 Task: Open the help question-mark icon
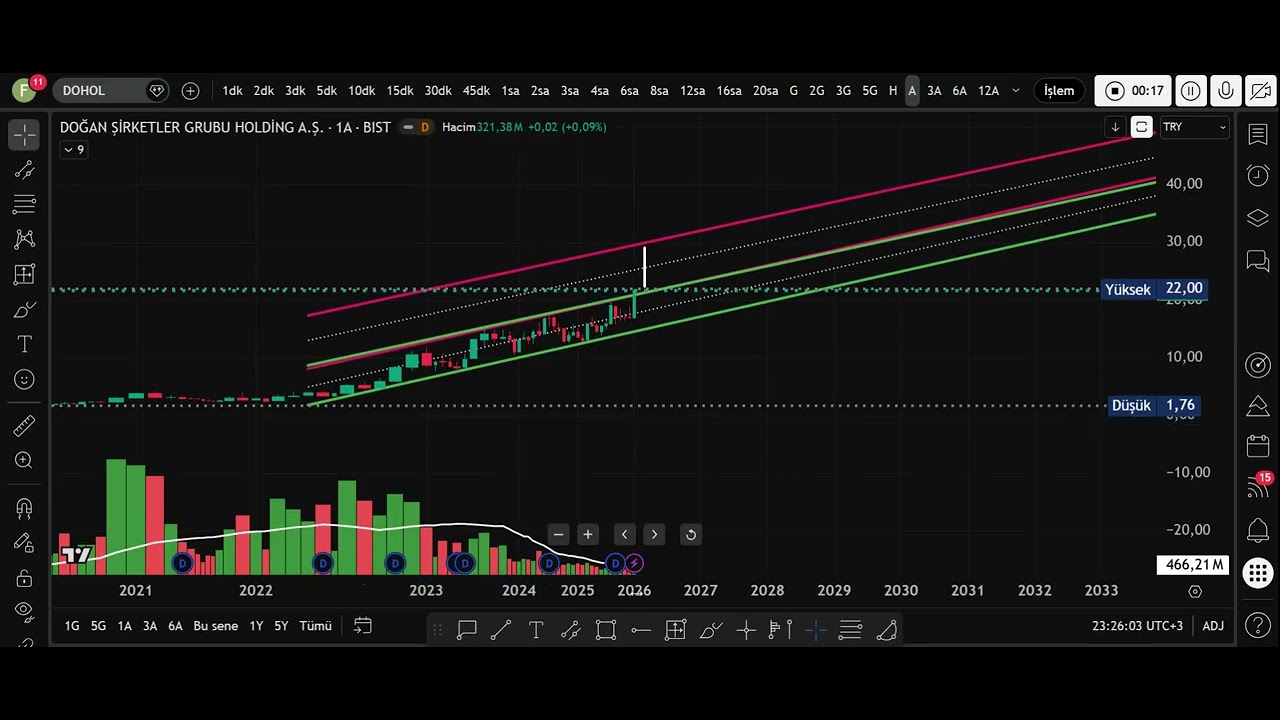(x=1258, y=626)
